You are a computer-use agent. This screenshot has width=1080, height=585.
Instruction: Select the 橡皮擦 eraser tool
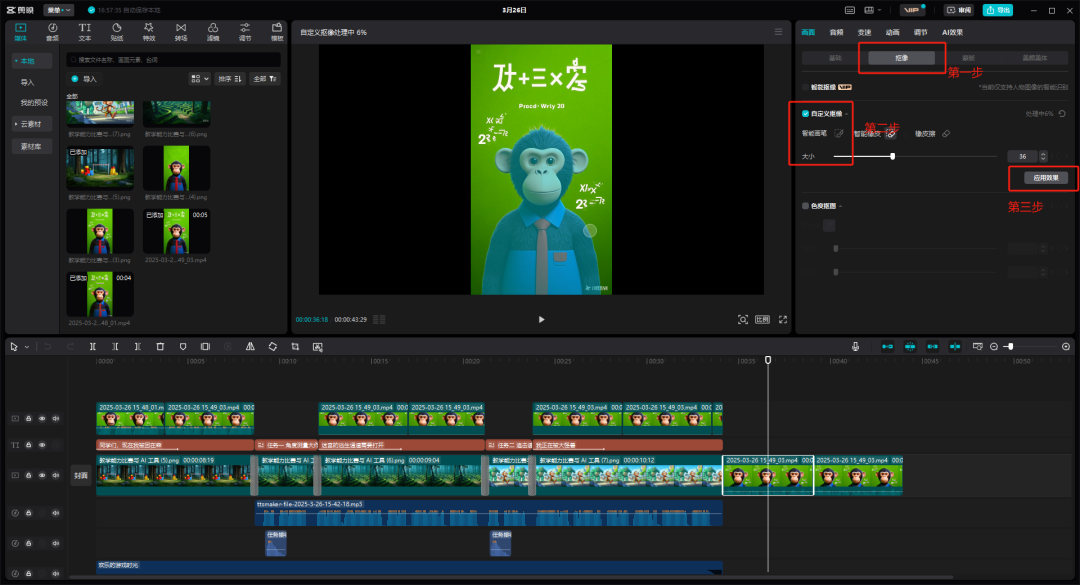coord(946,133)
